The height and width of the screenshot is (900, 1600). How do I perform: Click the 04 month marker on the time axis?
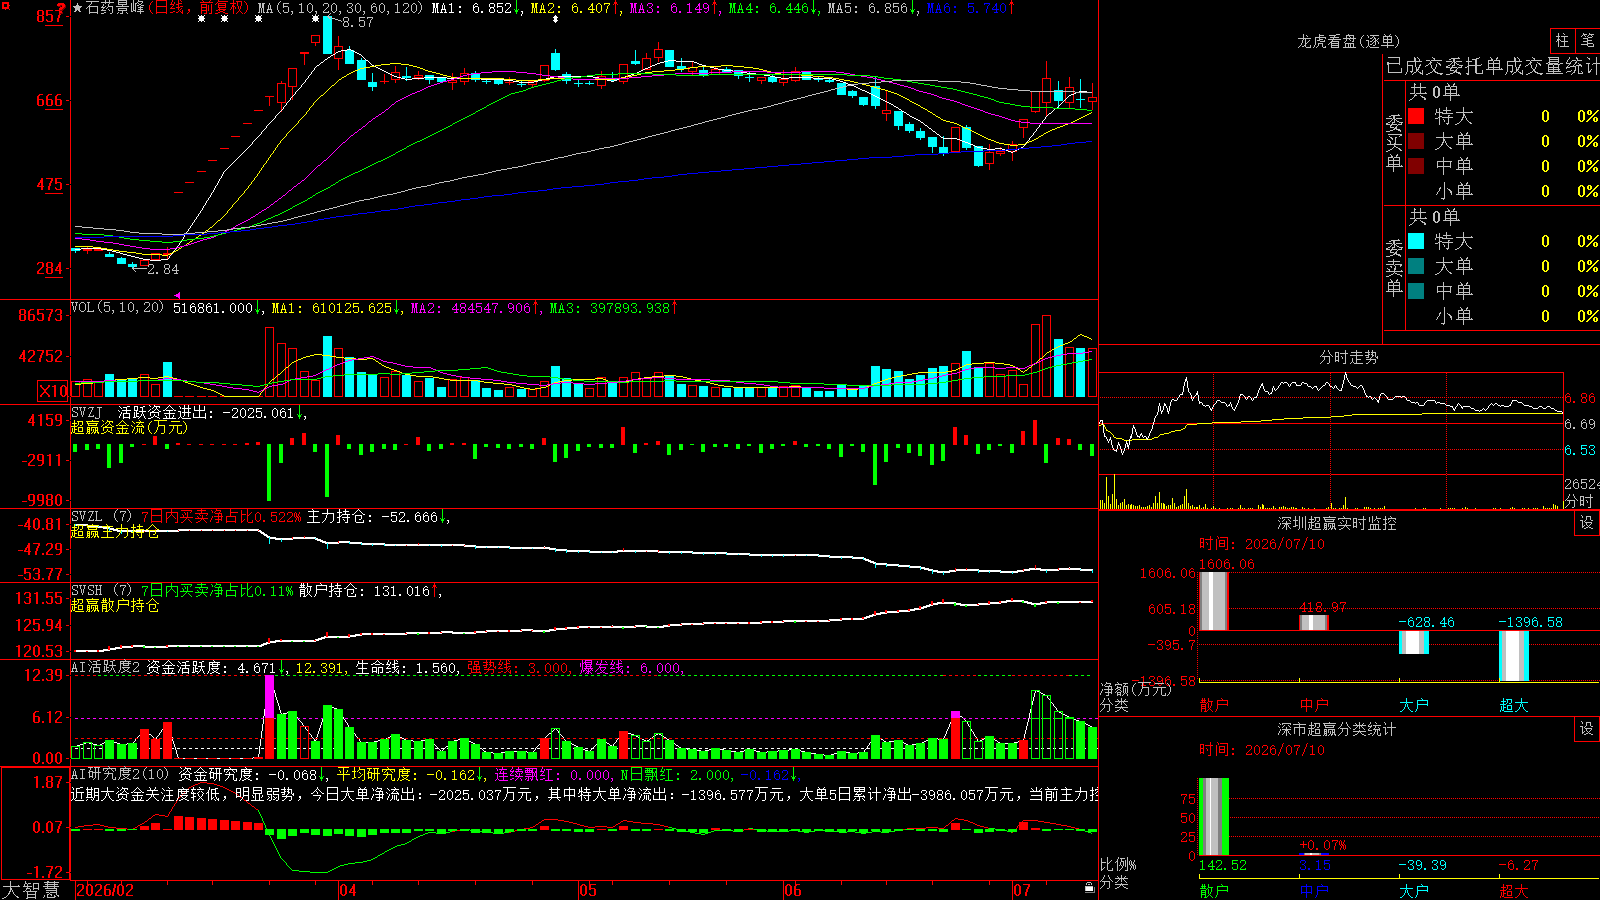pos(348,890)
